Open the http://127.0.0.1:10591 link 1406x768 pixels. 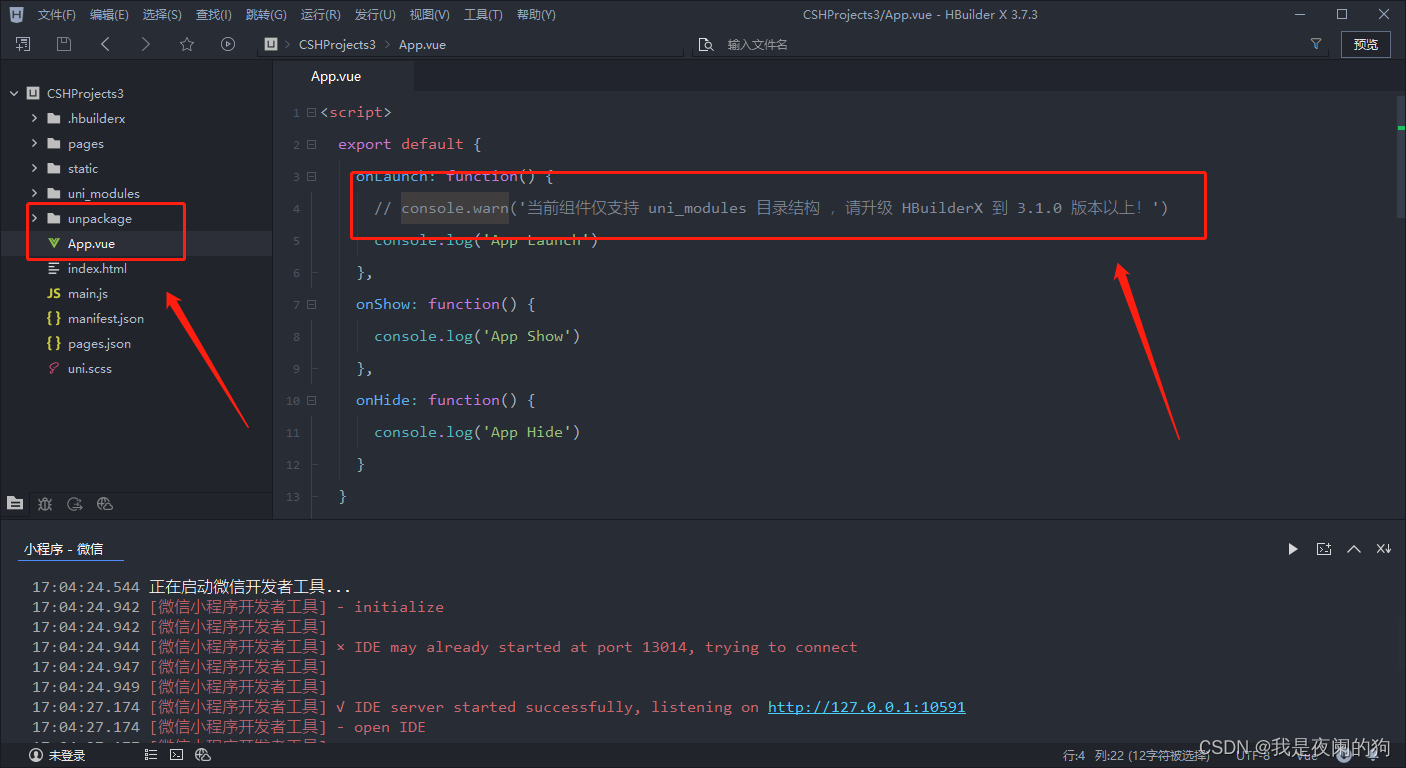pyautogui.click(x=867, y=707)
